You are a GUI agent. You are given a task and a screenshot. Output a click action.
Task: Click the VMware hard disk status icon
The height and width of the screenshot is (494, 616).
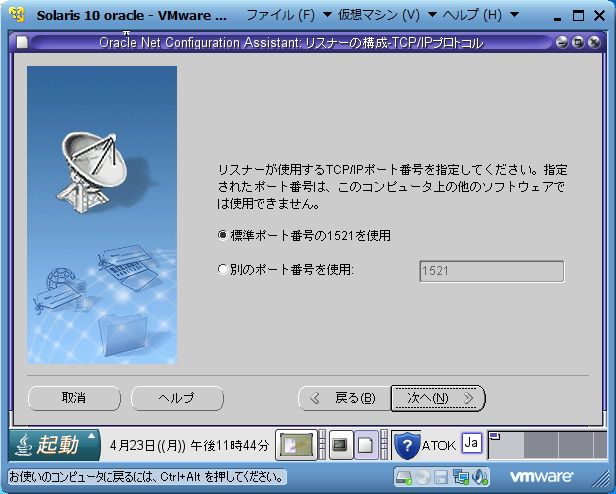[x=403, y=477]
